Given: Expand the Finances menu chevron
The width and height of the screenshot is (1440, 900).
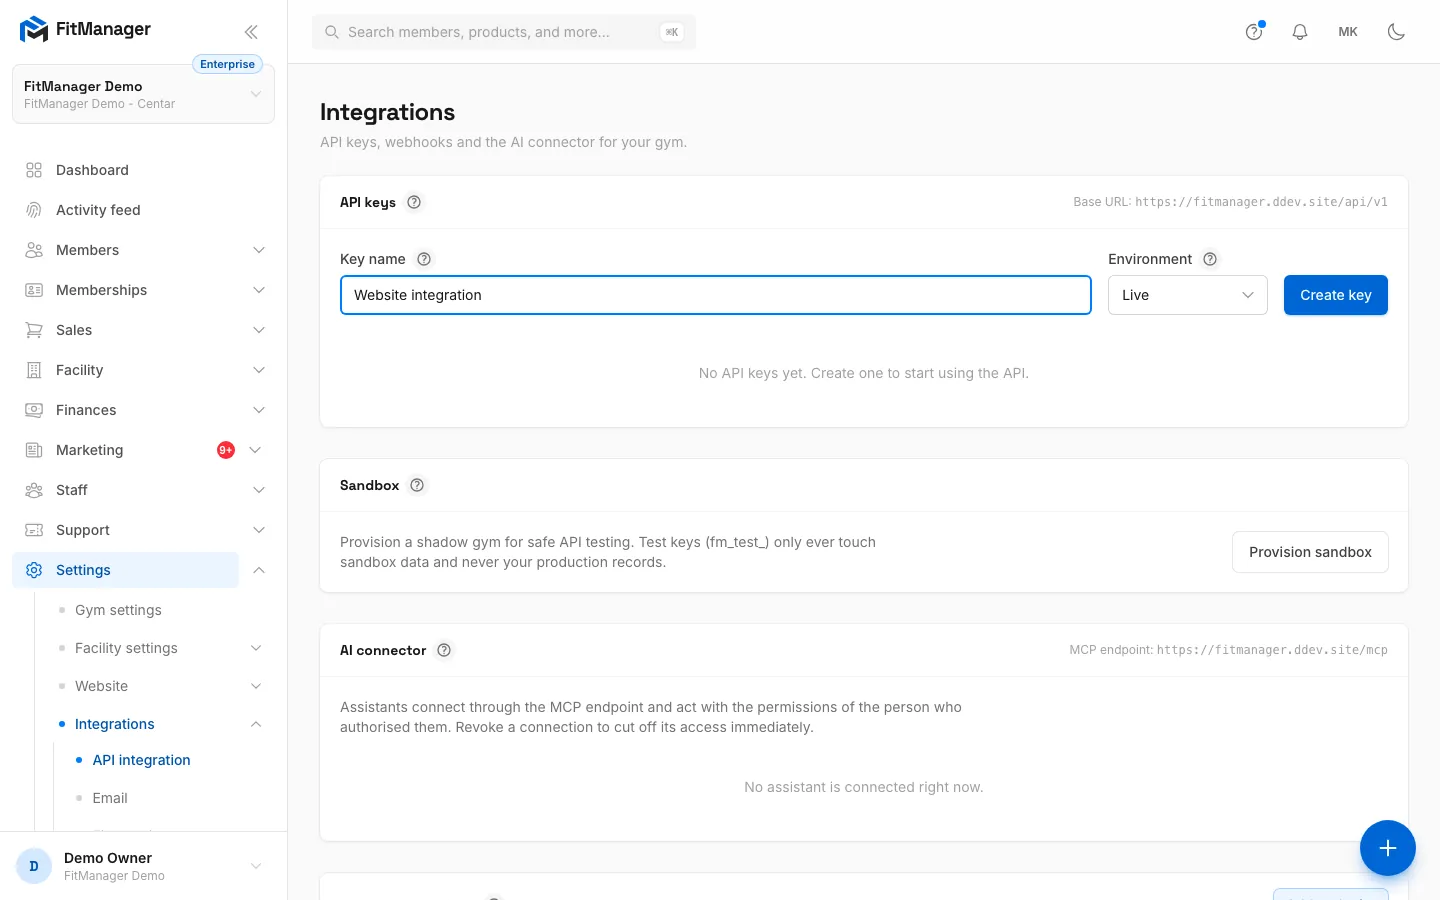Looking at the screenshot, I should (259, 410).
